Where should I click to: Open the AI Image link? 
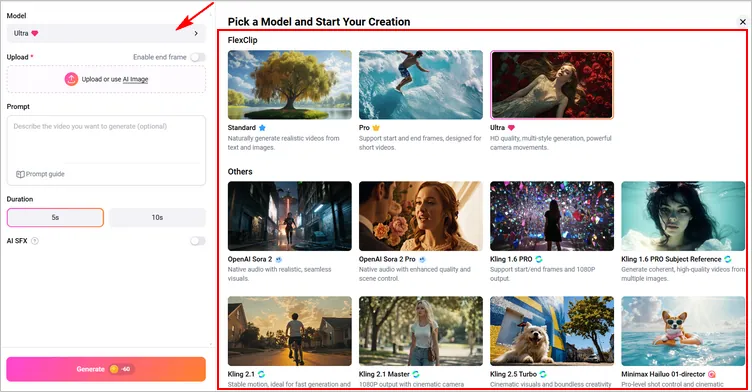pos(135,79)
